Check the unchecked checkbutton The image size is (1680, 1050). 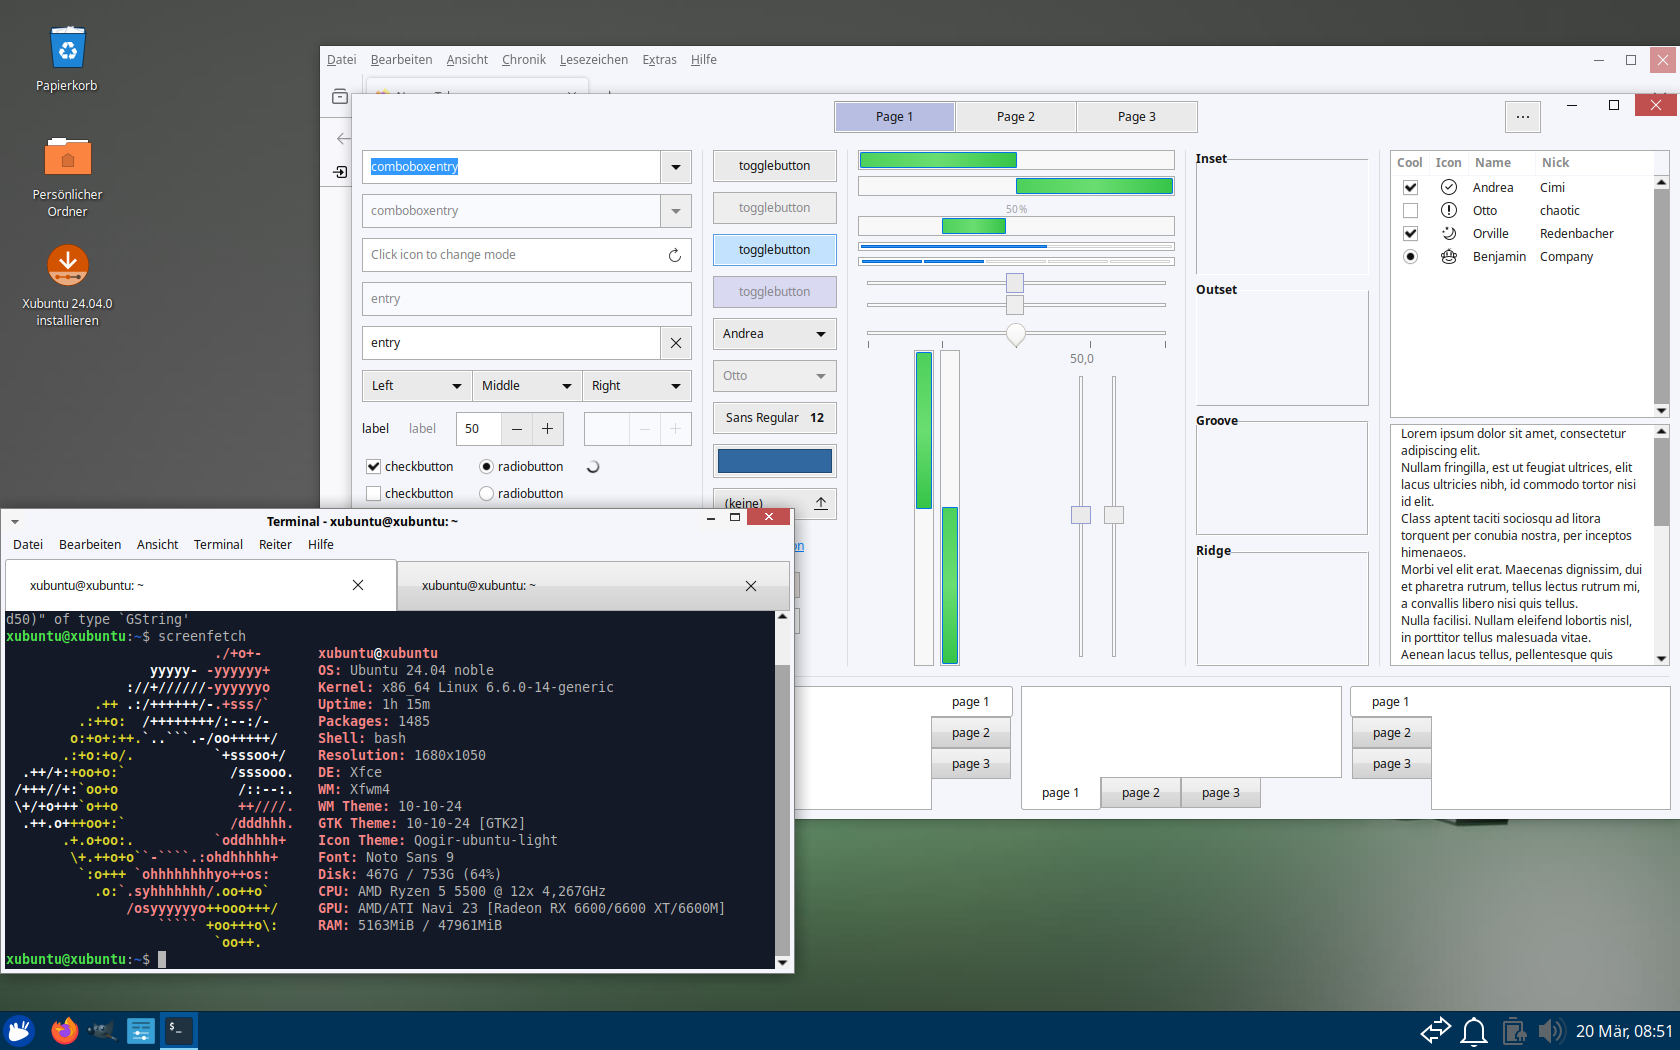(373, 493)
